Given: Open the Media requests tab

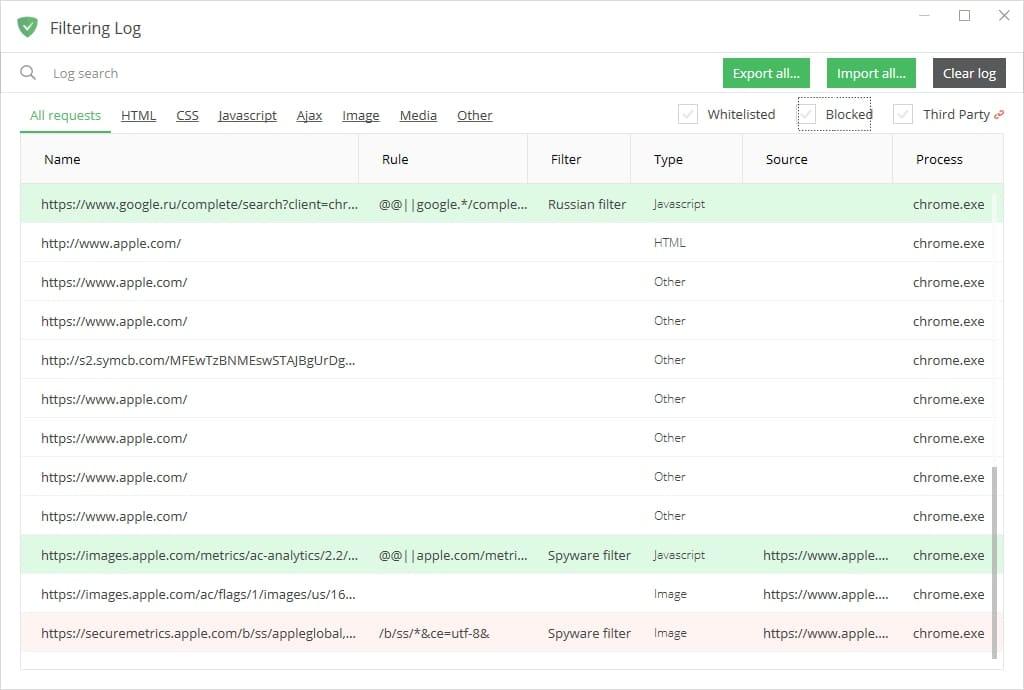Looking at the screenshot, I should point(418,115).
